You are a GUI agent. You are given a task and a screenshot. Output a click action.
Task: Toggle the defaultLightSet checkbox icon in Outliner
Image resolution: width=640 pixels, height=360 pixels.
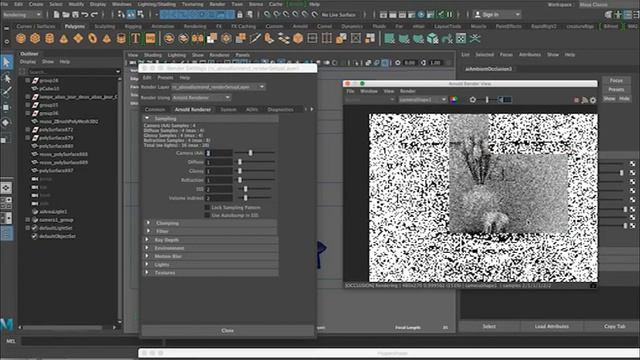(x=35, y=228)
